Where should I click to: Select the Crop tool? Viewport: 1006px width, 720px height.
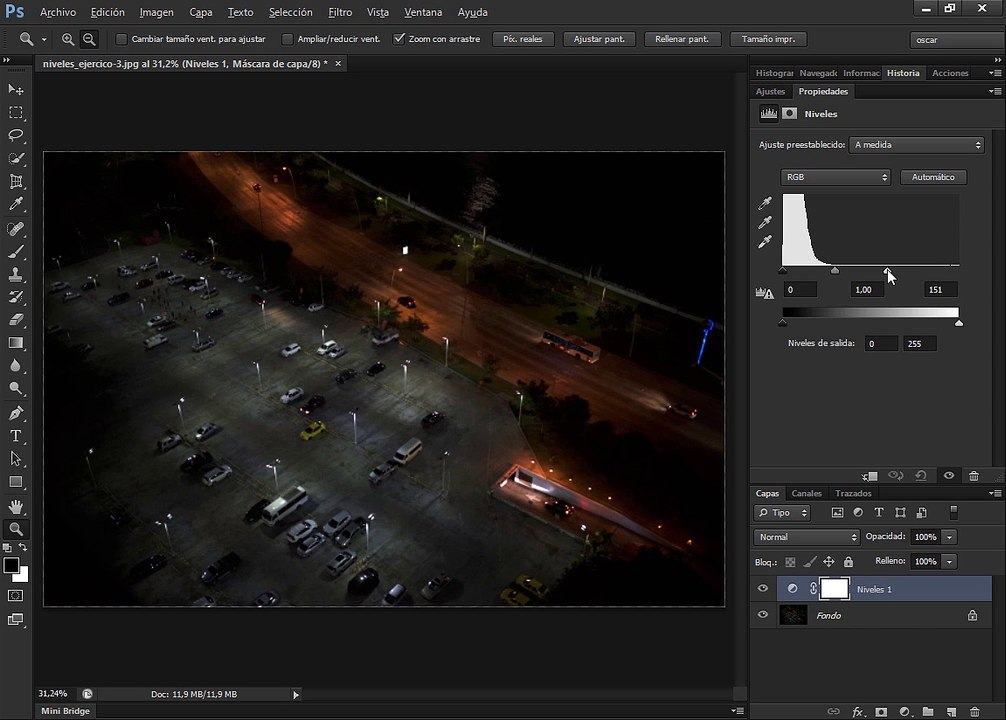pyautogui.click(x=15, y=182)
